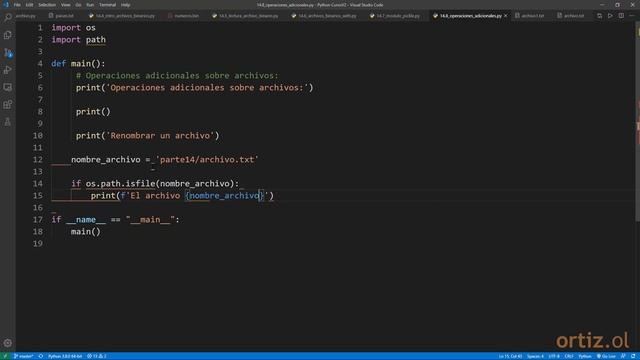This screenshot has width=640, height=360.
Task: Open the Run menu
Action: click(90, 5)
